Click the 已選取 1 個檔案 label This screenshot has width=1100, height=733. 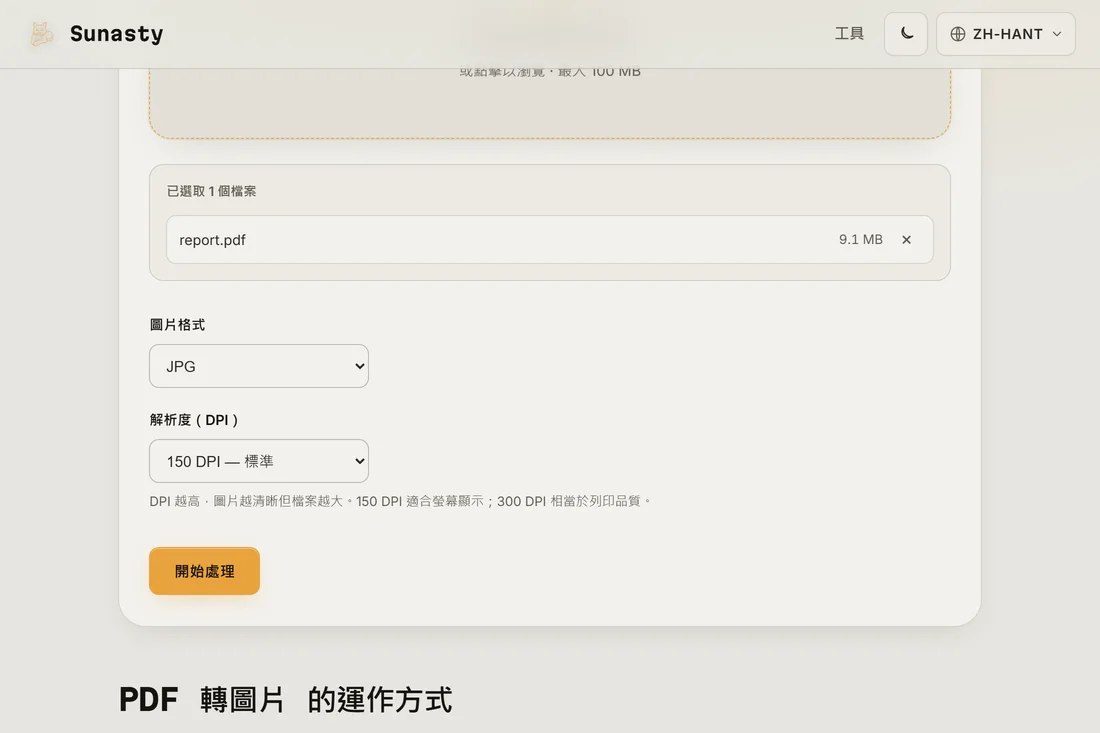(211, 191)
